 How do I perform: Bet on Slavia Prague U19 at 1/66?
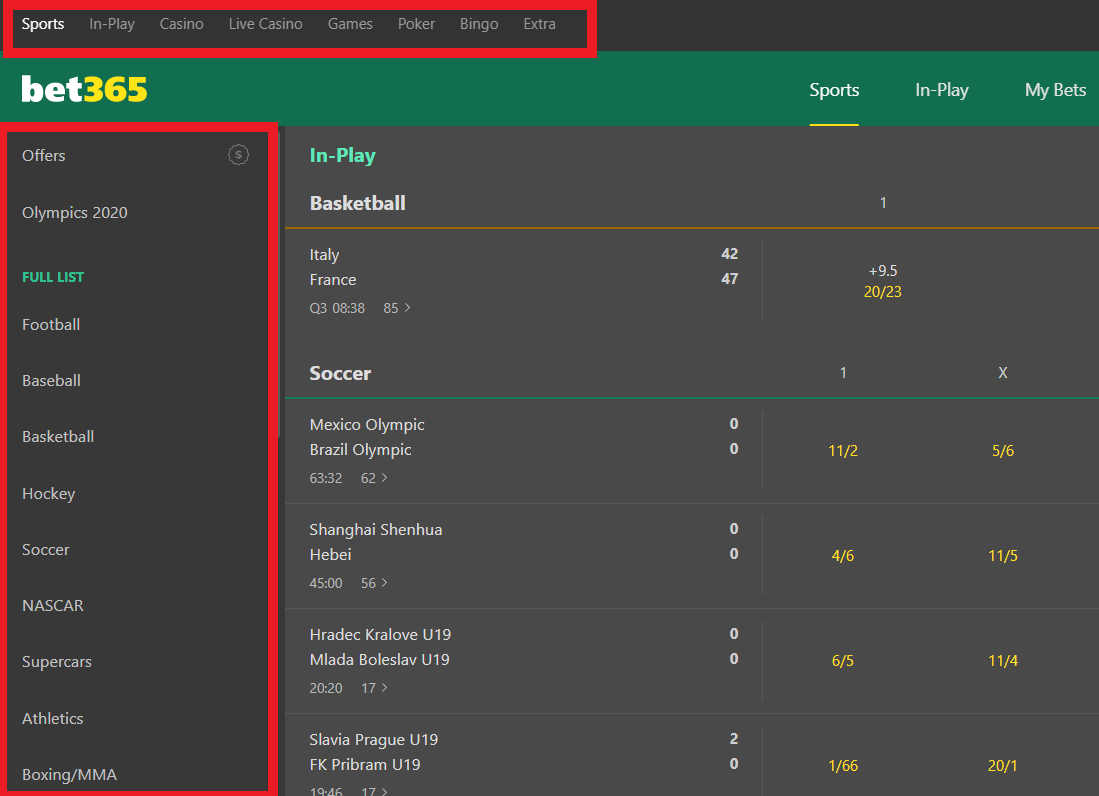[842, 766]
